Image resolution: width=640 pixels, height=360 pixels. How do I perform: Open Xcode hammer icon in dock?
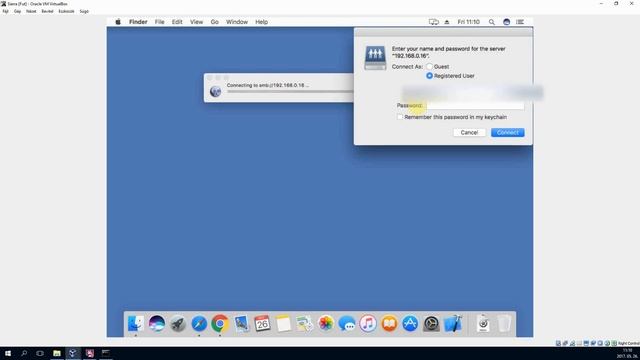tap(453, 324)
